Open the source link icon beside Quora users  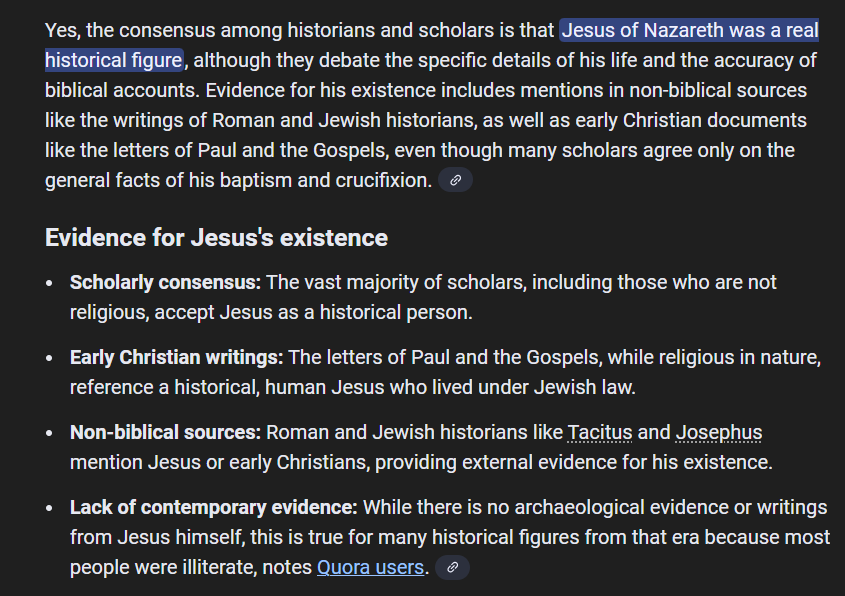click(453, 568)
